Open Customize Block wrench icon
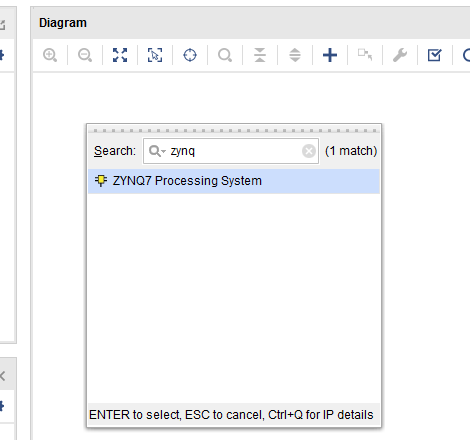This screenshot has height=440, width=470. 400,55
